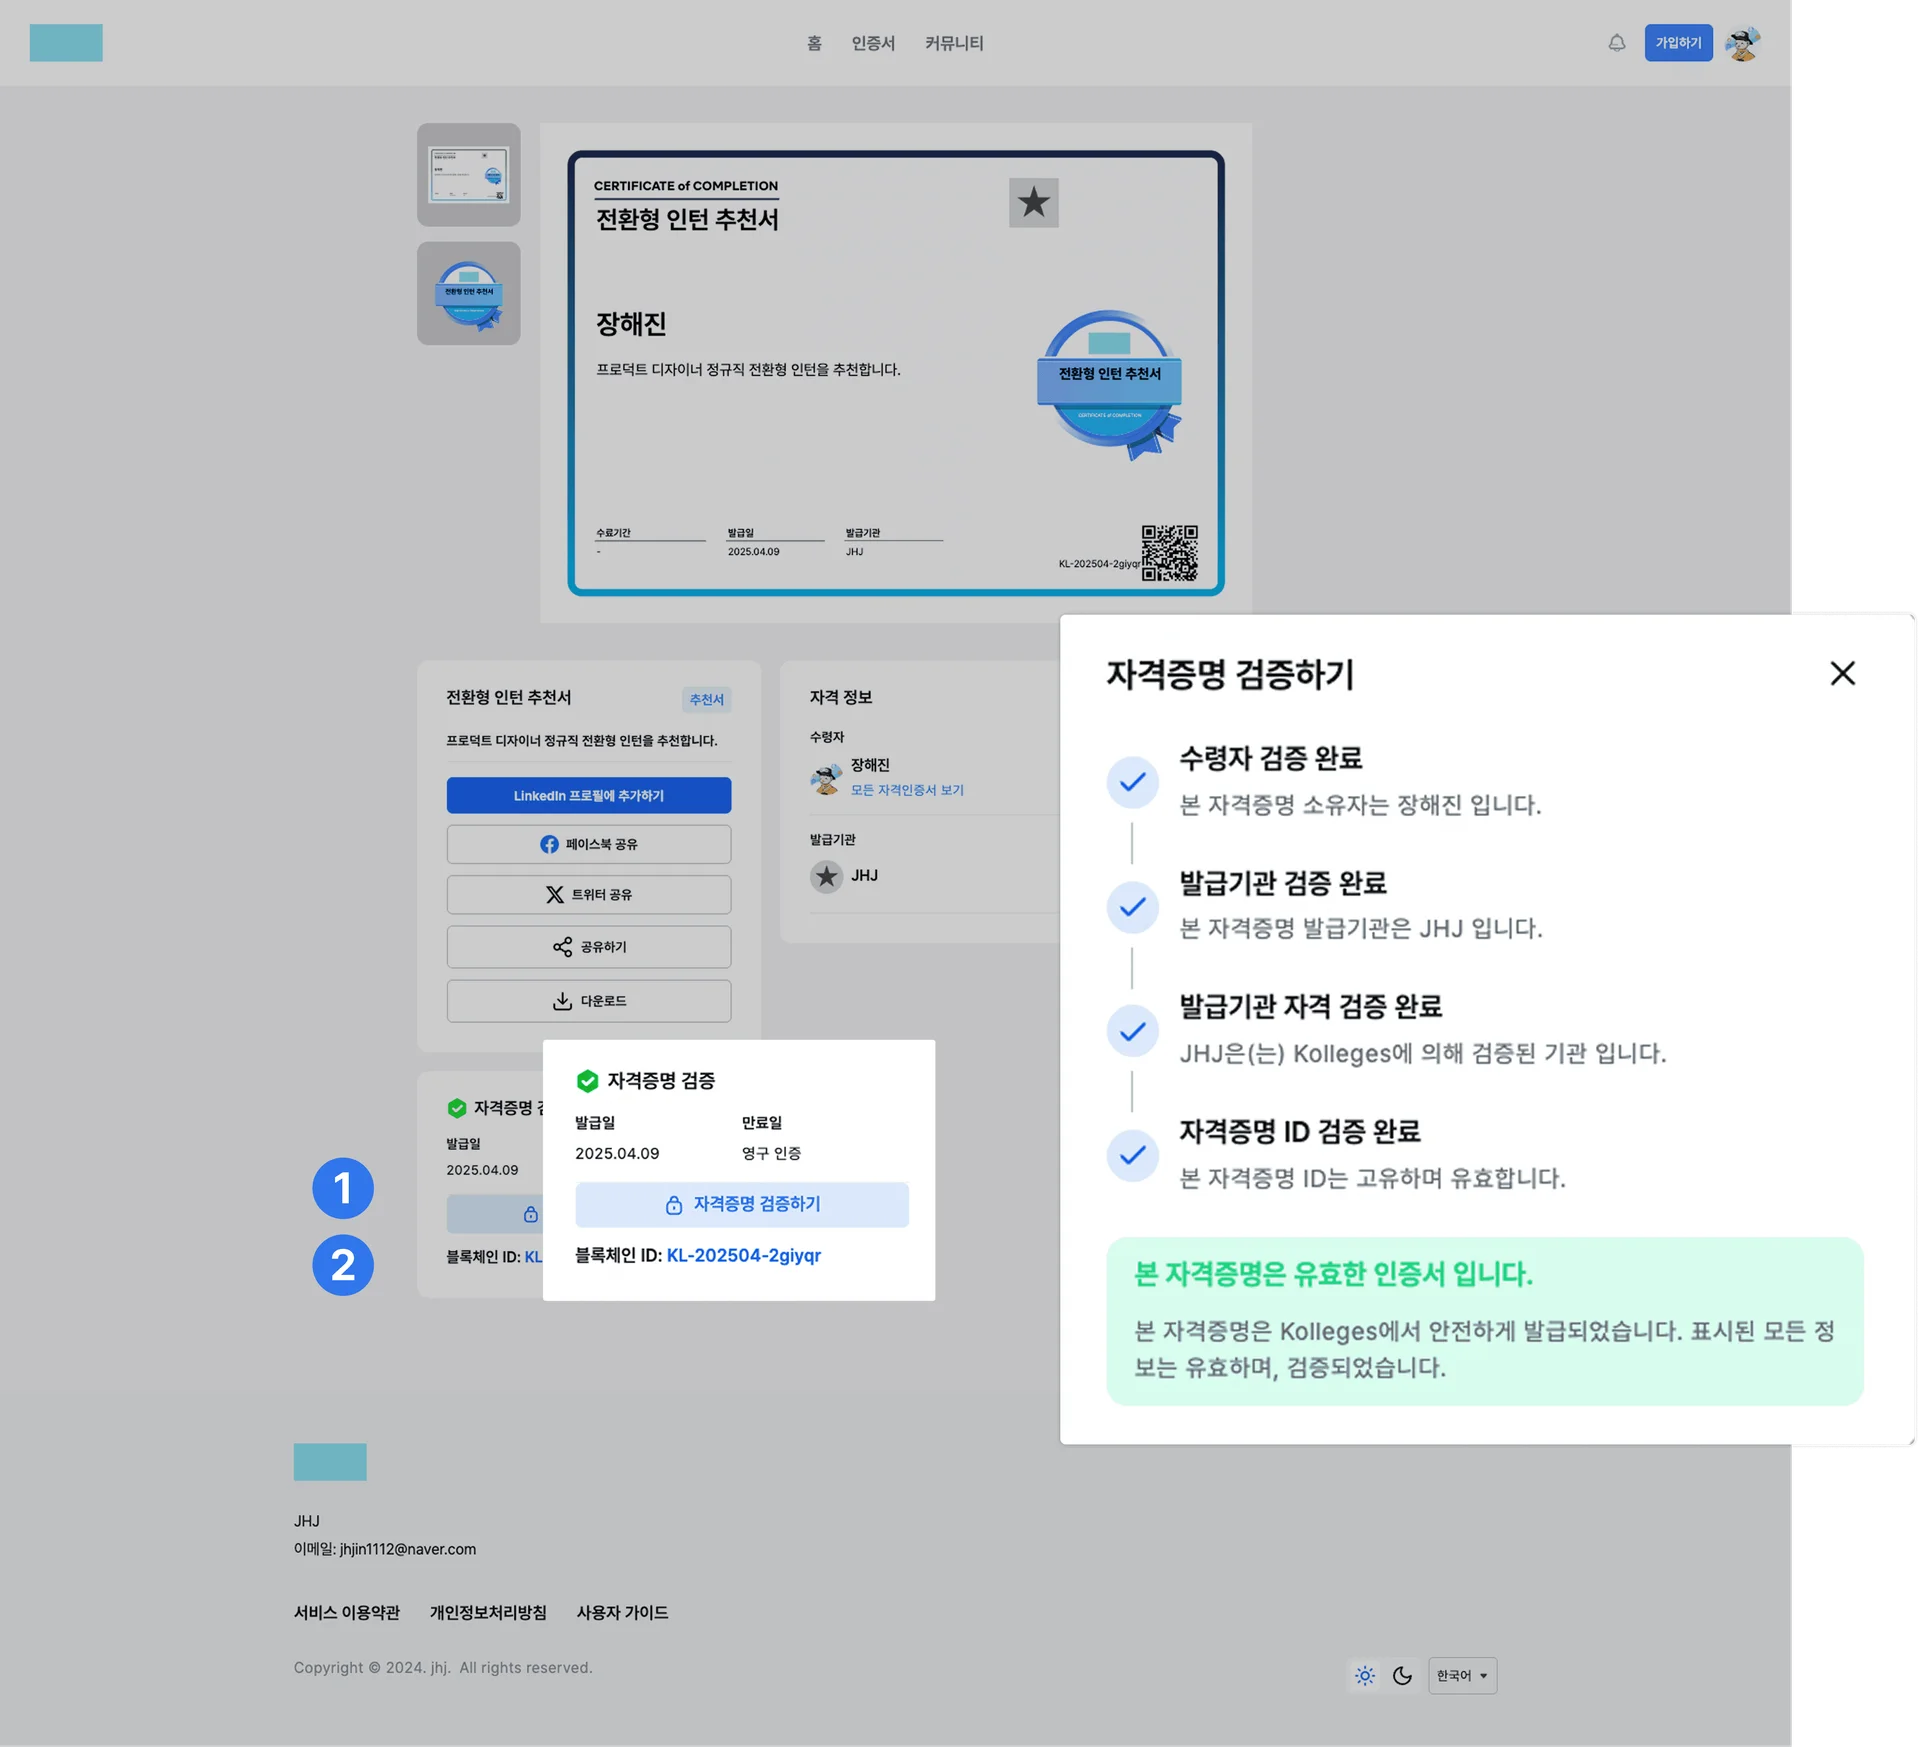
Task: Click the 트위터 공유 X button
Action: (588, 894)
